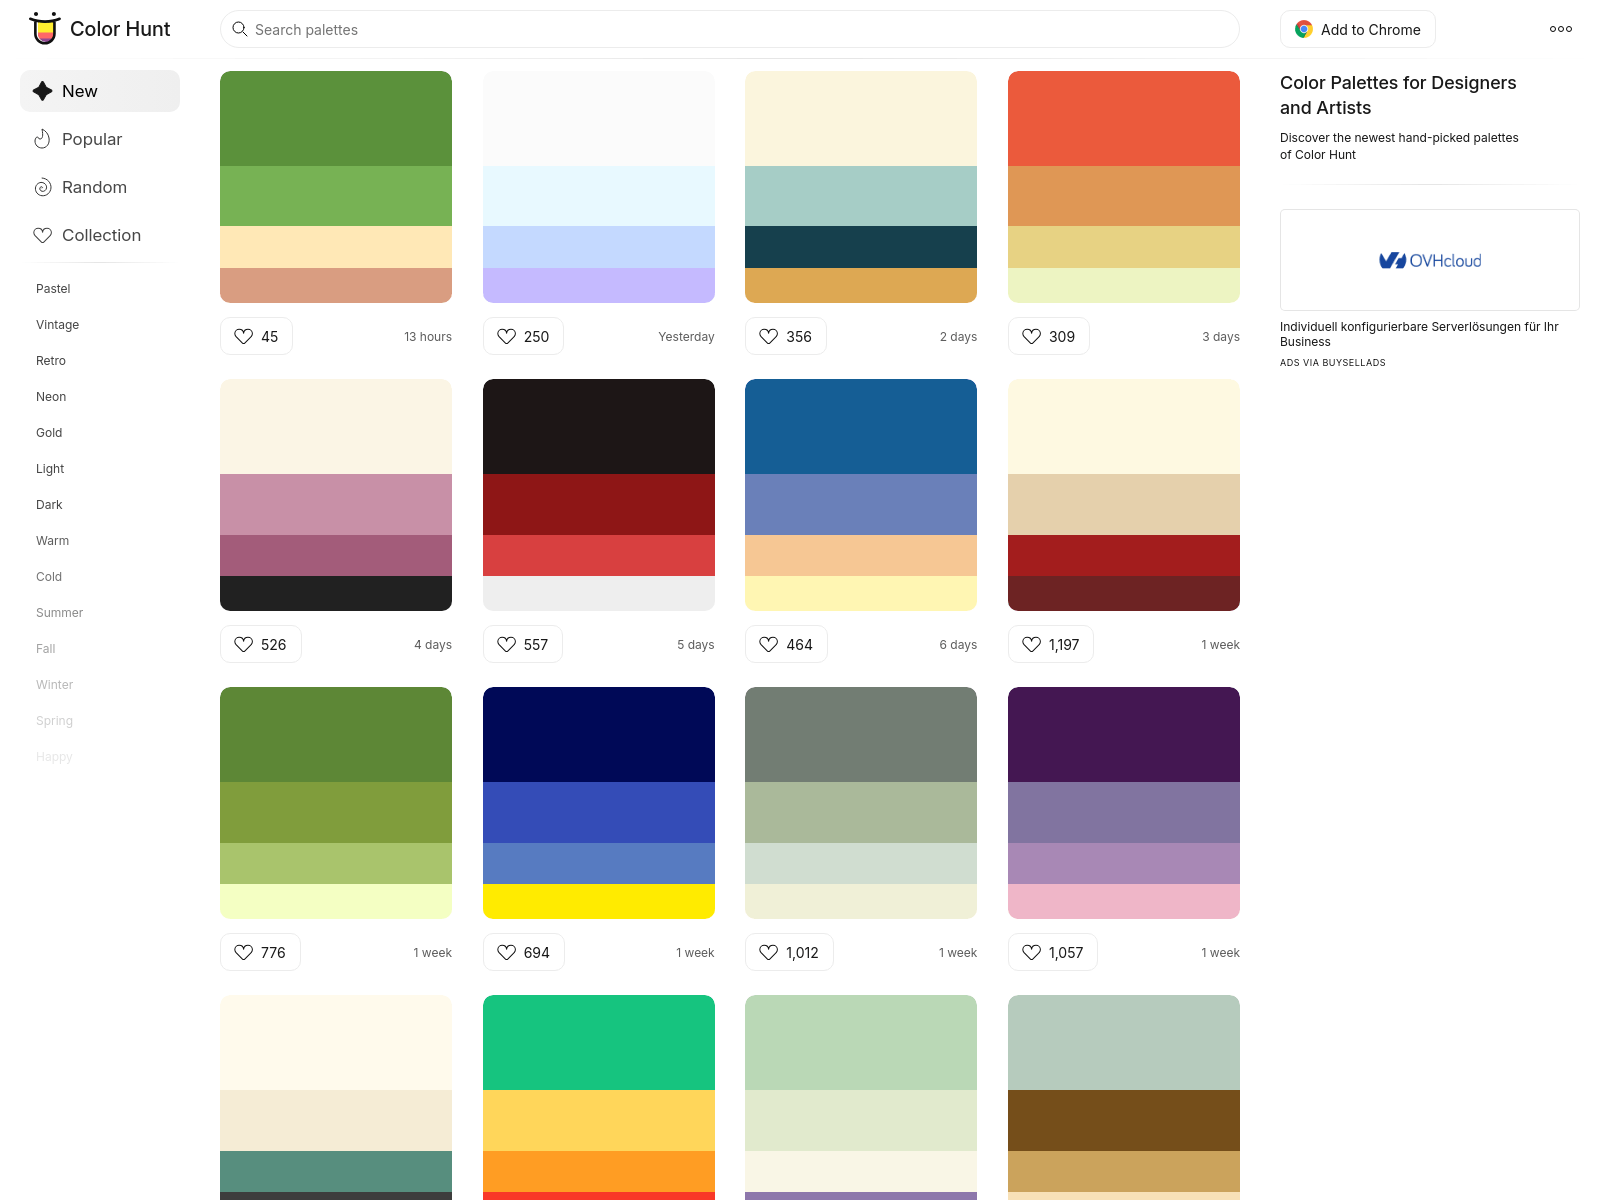The width and height of the screenshot is (1600, 1200).
Task: Click the red-orange swatch in 3 days palette
Action: (1124, 118)
